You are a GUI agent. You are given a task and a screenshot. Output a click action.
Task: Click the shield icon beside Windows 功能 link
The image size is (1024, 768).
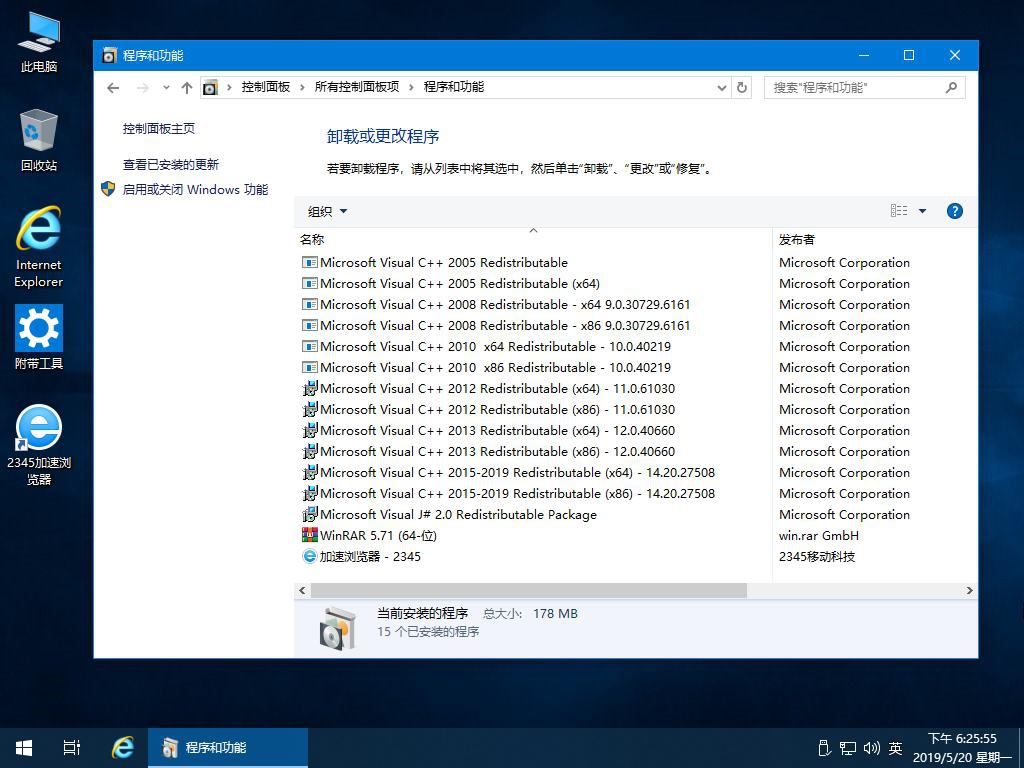pos(108,189)
